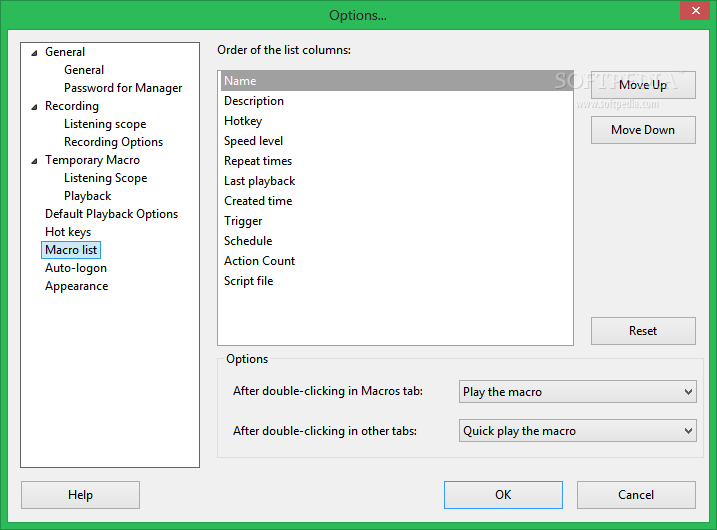The width and height of the screenshot is (717, 530).
Task: Click the Move Up button
Action: (x=643, y=85)
